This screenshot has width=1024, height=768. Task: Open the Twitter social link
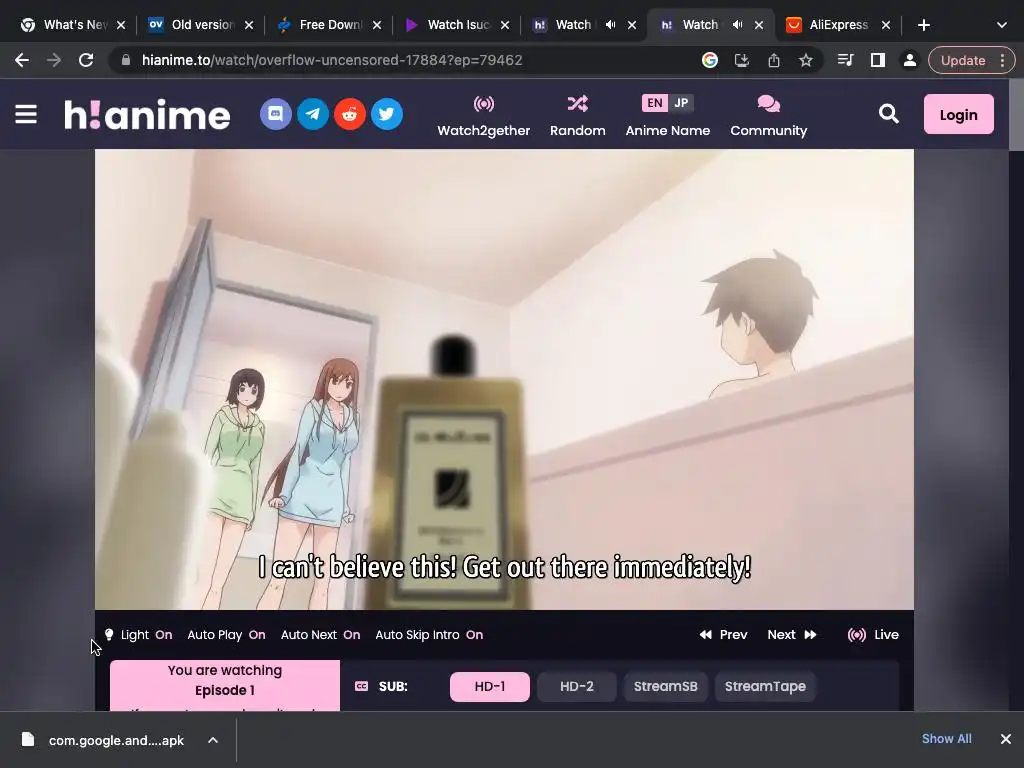pos(387,114)
